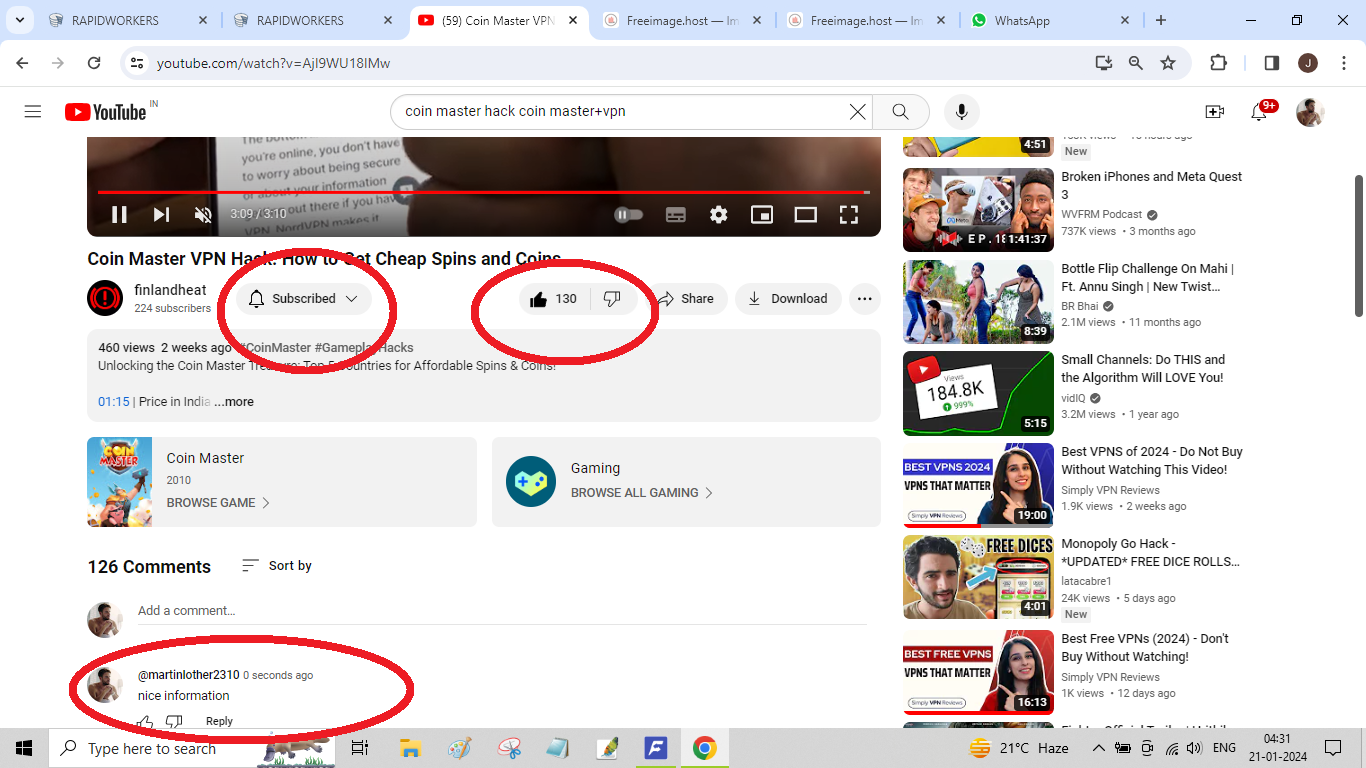Reply to the nice information comment
The image size is (1366, 768).
(219, 721)
